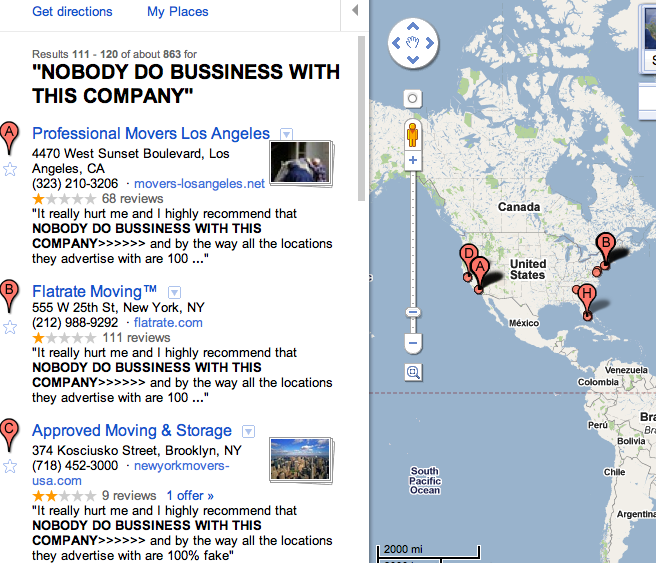Click the Street View pegman icon
This screenshot has width=656, height=563.
[413, 135]
